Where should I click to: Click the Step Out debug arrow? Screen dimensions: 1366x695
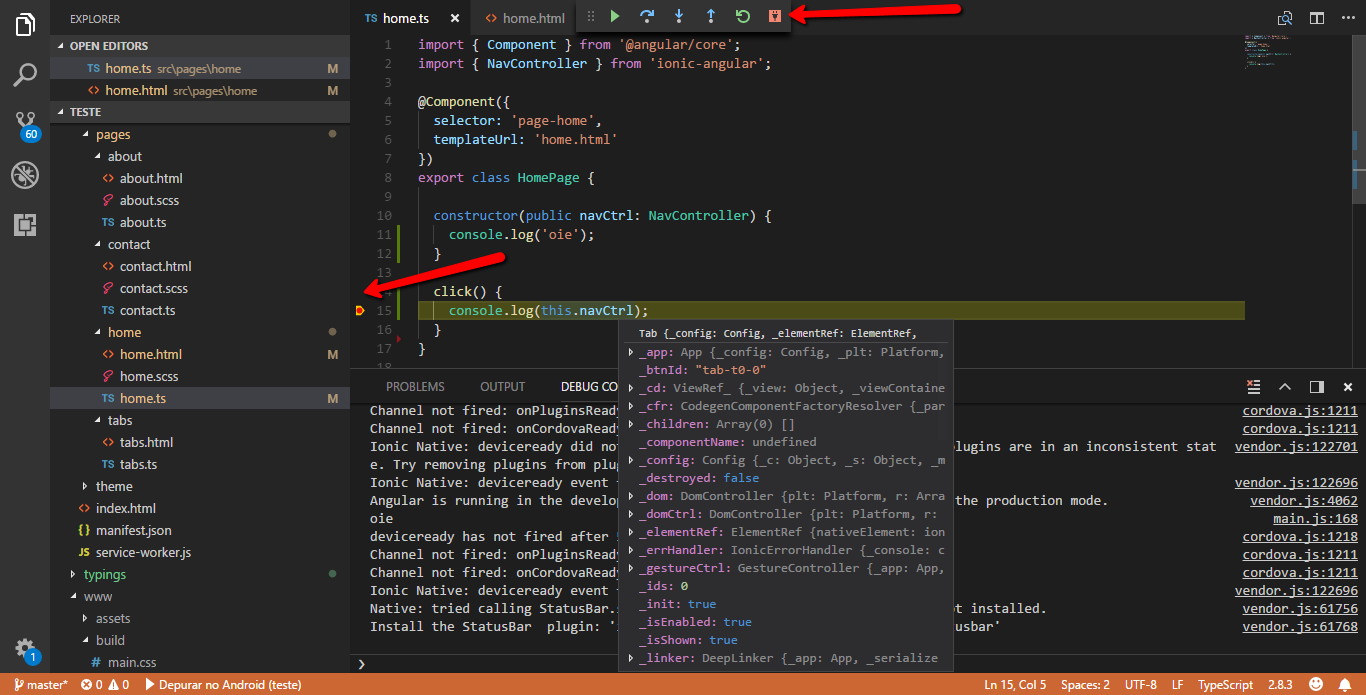pyautogui.click(x=711, y=16)
